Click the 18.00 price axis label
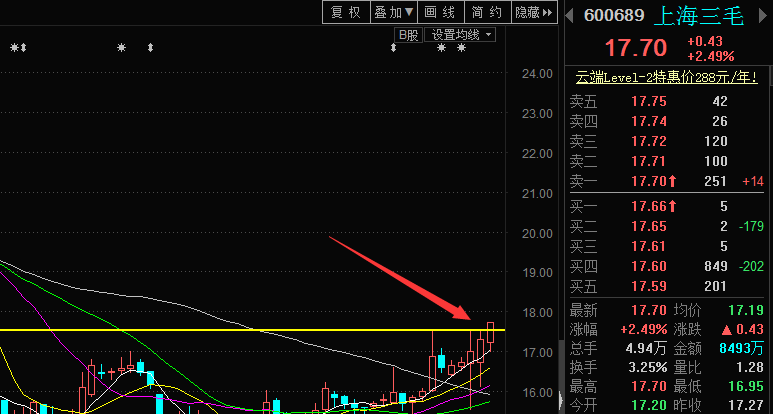This screenshot has height=414, width=773. [x=537, y=312]
